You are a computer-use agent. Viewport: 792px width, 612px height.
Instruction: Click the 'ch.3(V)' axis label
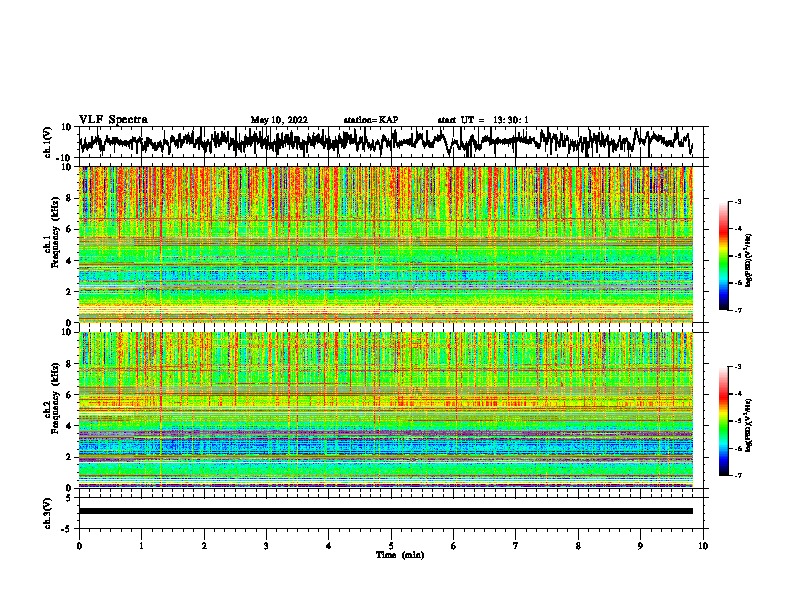[x=48, y=513]
